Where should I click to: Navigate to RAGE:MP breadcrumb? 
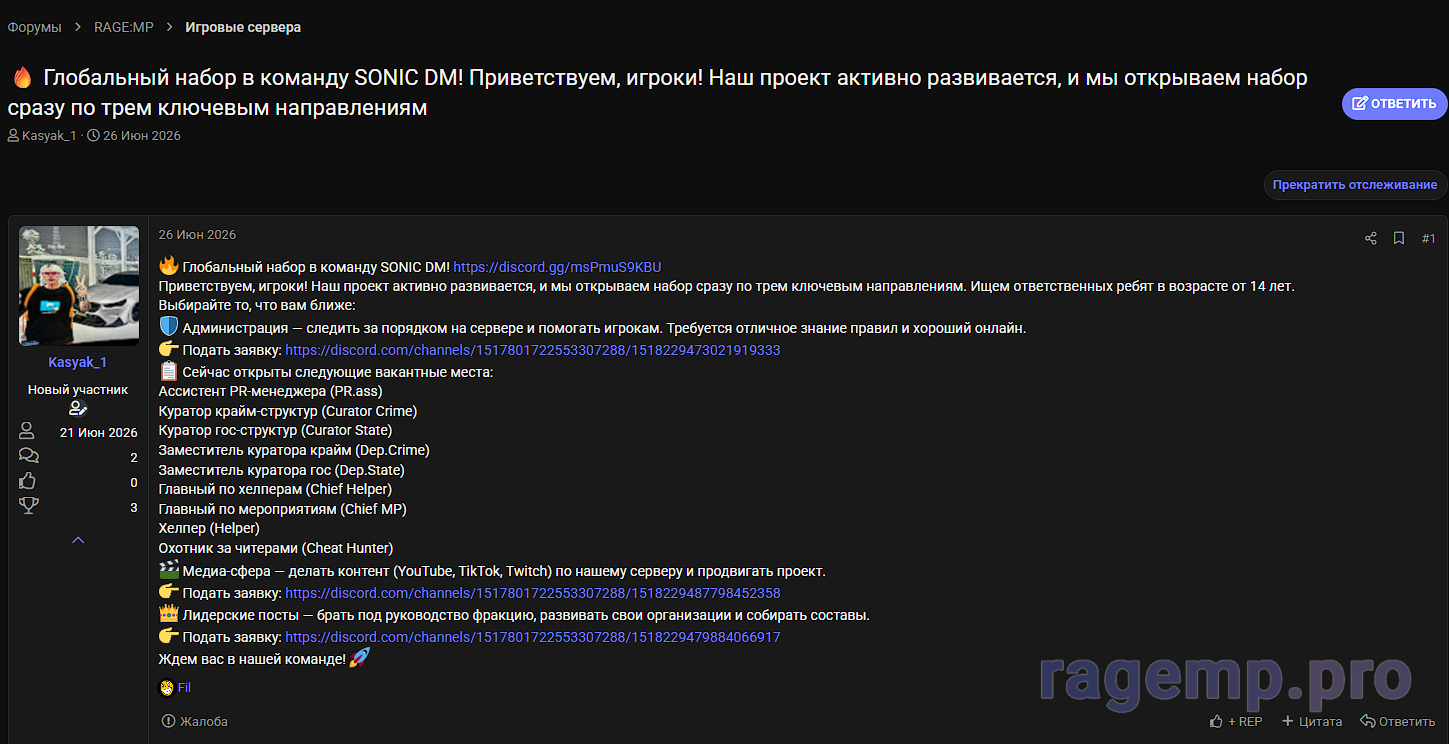pyautogui.click(x=124, y=27)
